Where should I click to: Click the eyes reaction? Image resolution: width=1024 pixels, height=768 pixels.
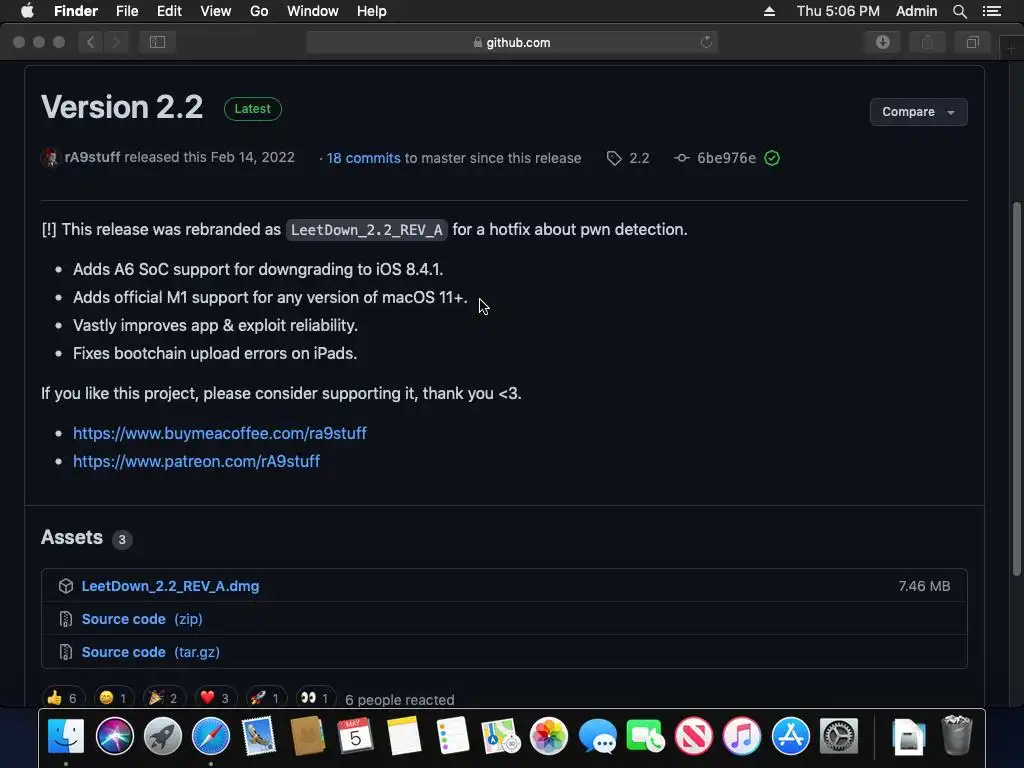pyautogui.click(x=315, y=698)
